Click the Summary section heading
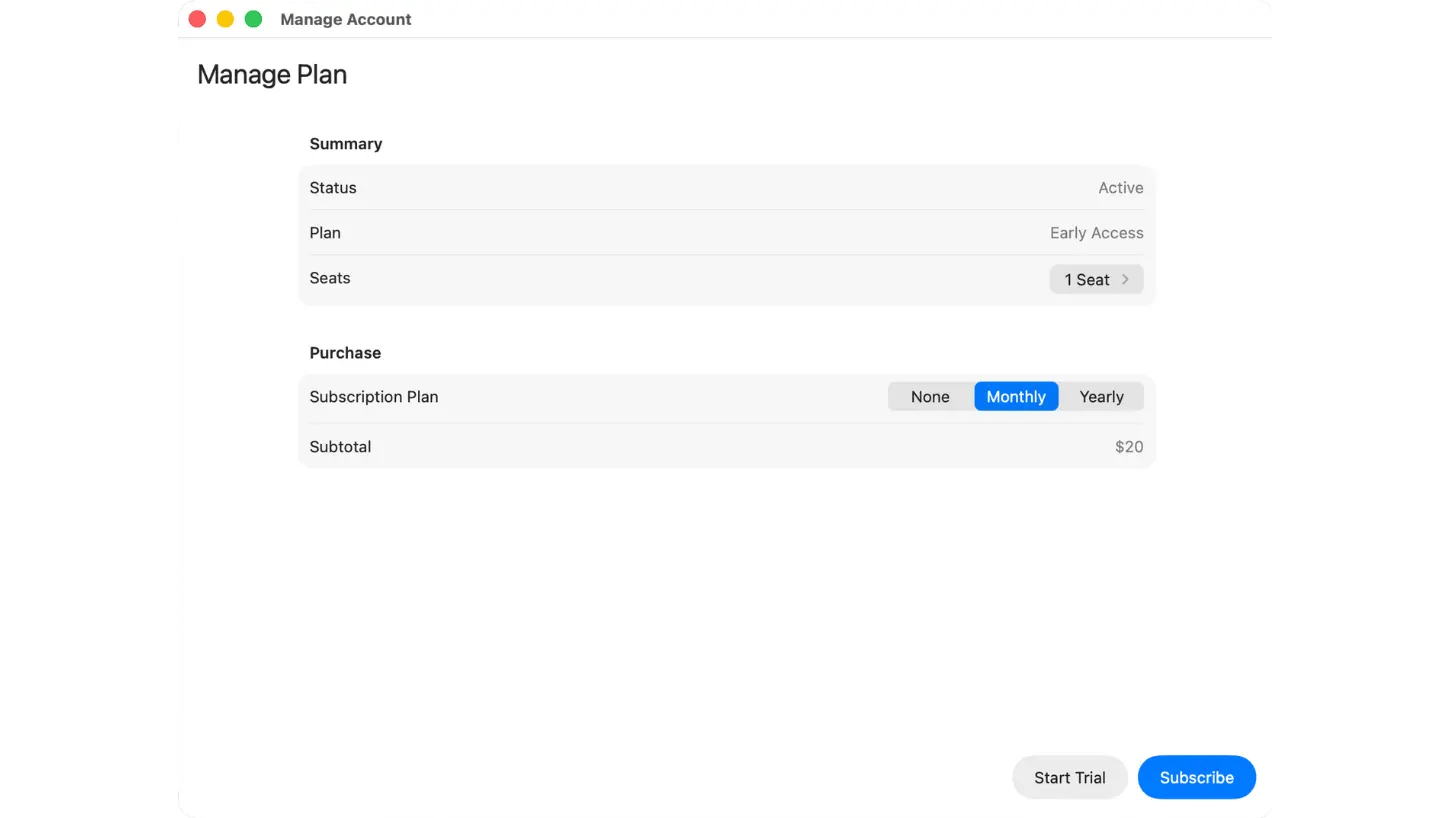1450x818 pixels. click(x=346, y=144)
